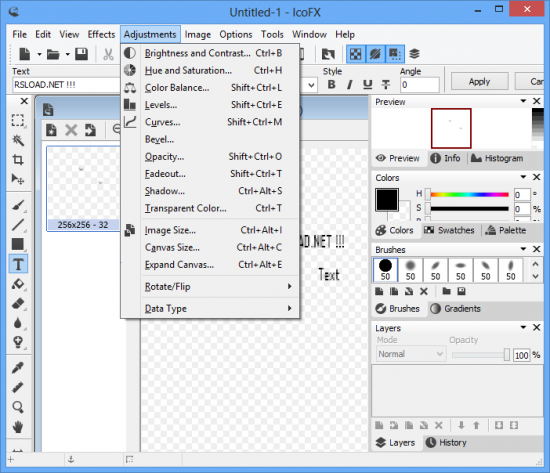The width and height of the screenshot is (550, 473).
Task: Select the blur drop tool
Action: [18, 323]
